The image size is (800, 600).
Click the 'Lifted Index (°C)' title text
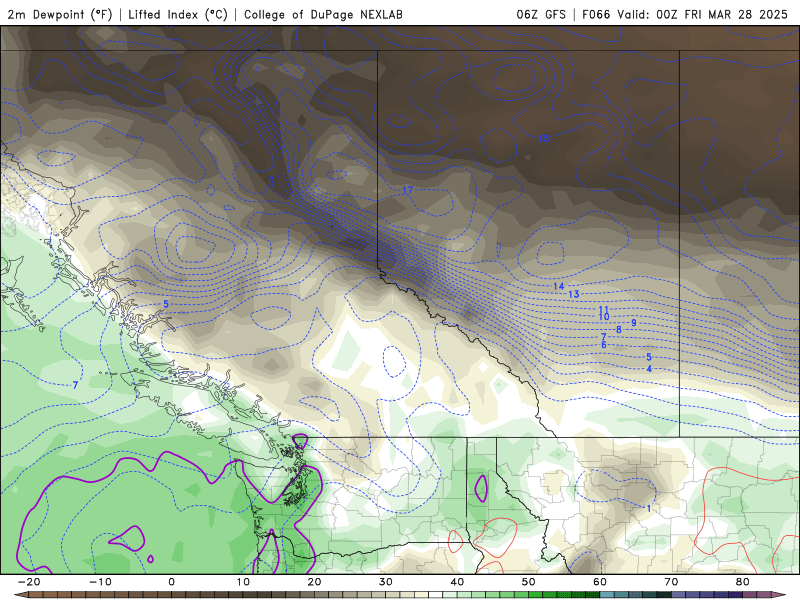click(178, 14)
